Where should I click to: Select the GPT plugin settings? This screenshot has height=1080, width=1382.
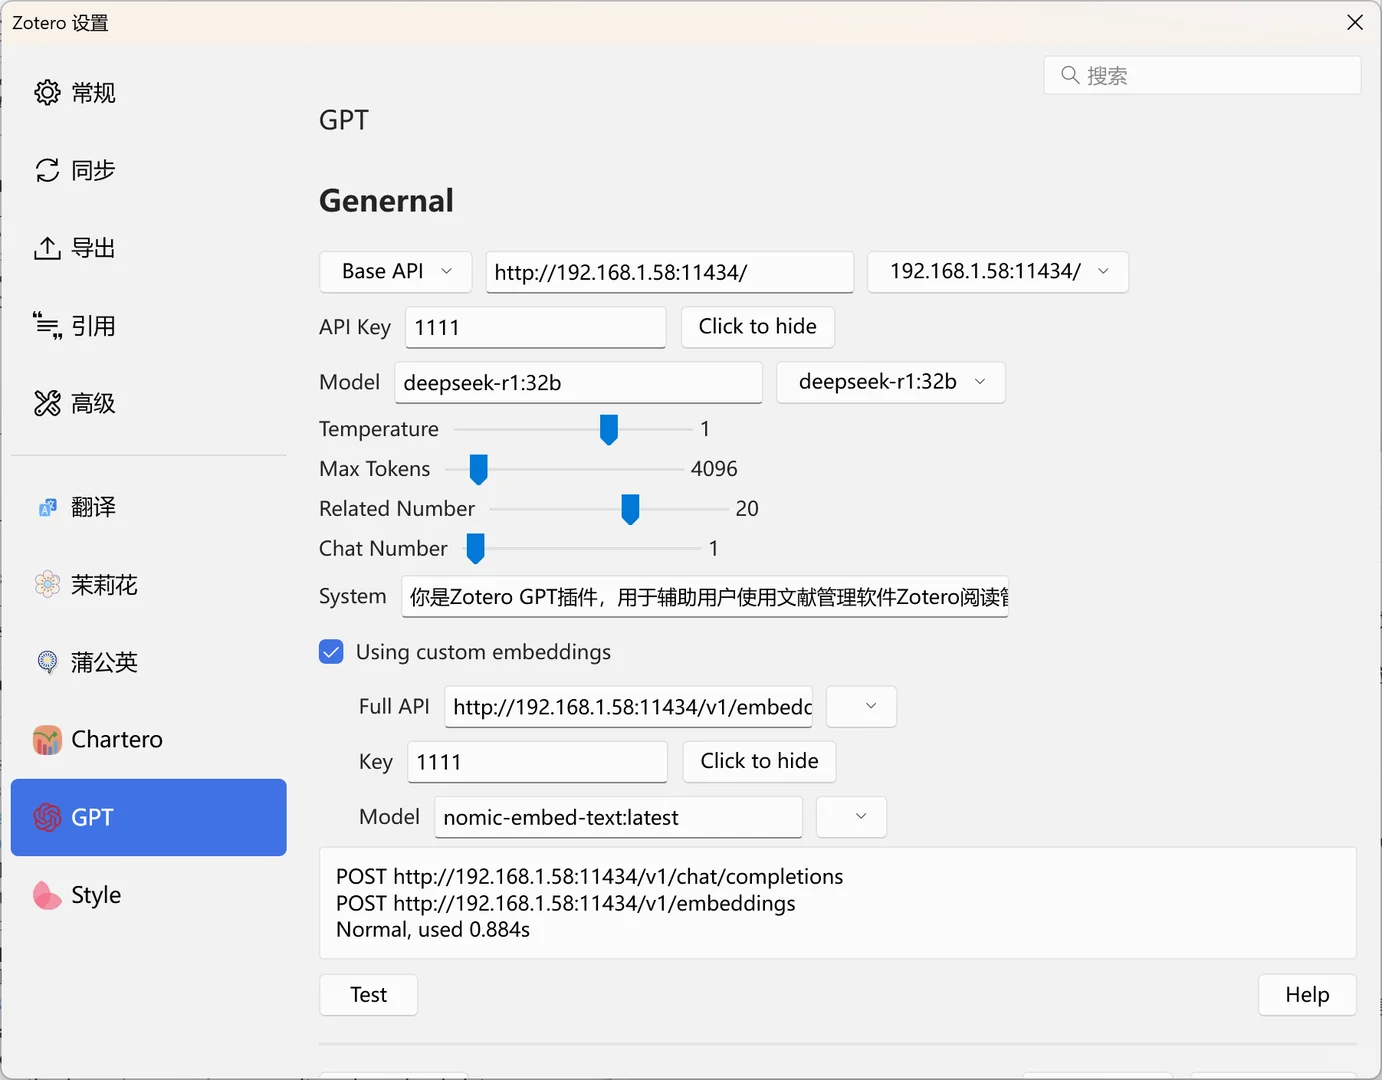point(149,817)
